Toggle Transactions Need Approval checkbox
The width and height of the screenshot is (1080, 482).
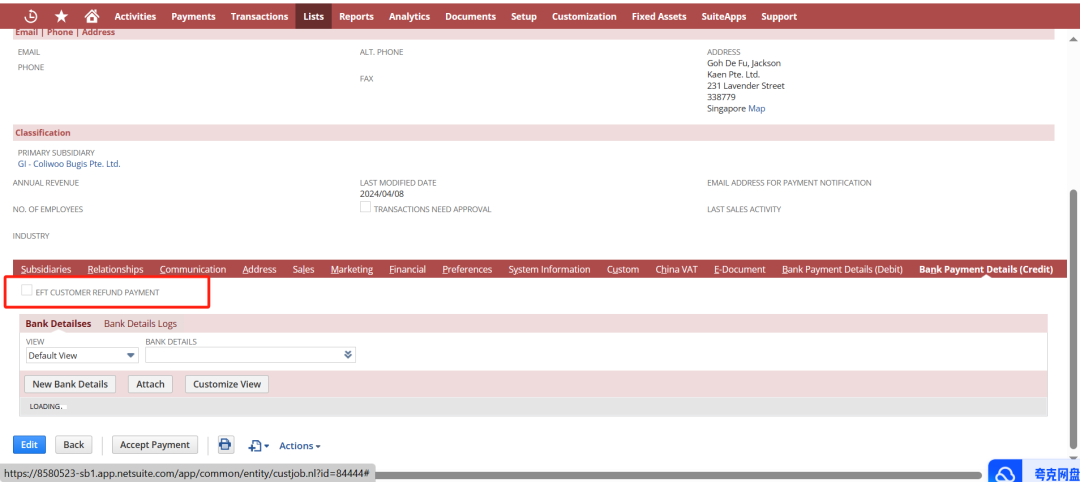point(365,207)
